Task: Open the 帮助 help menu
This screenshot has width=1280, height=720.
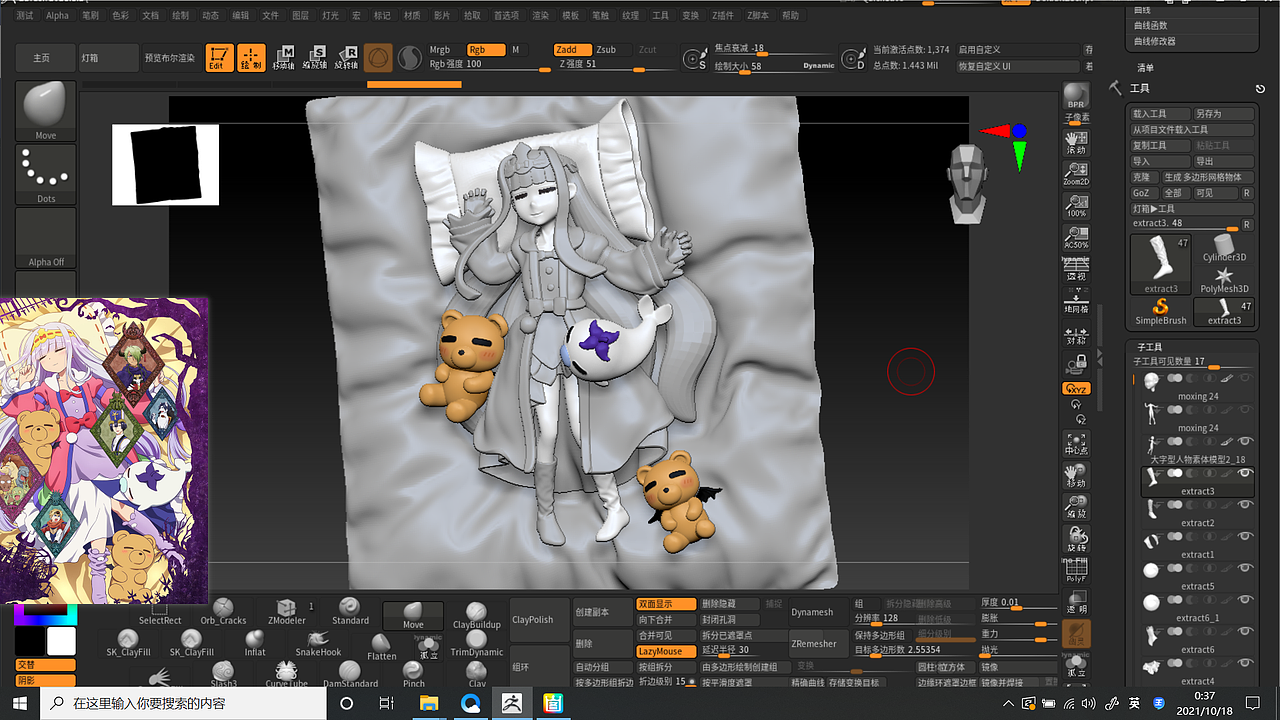Action: click(791, 16)
